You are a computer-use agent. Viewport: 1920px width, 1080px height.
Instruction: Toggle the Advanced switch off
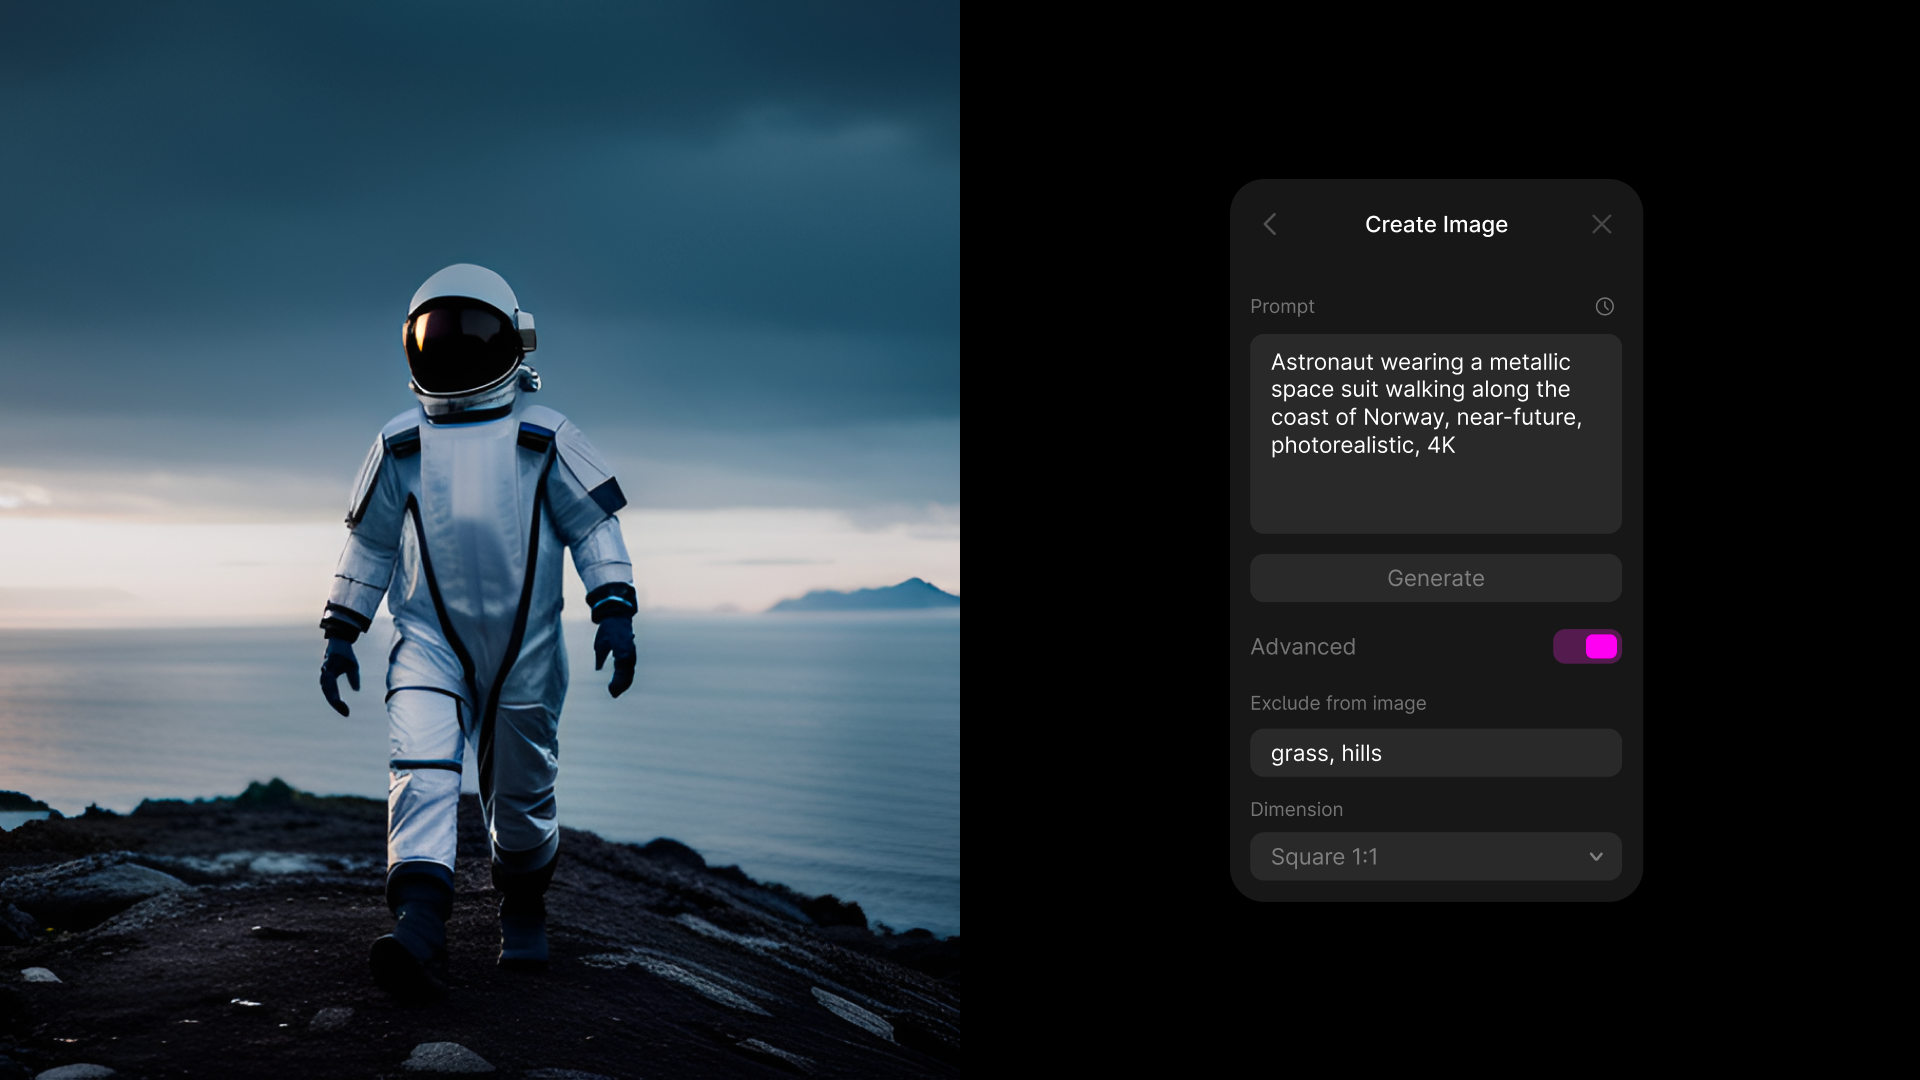1586,647
